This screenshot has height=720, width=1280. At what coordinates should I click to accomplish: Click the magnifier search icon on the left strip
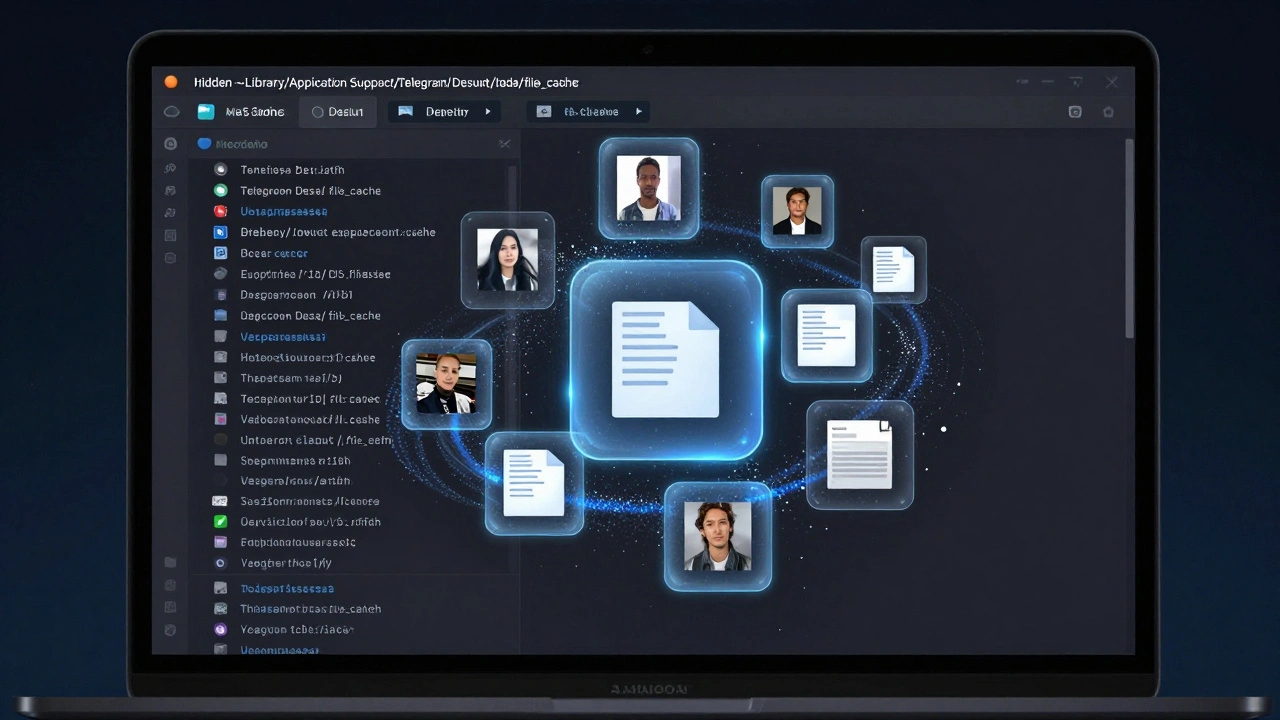[x=170, y=168]
